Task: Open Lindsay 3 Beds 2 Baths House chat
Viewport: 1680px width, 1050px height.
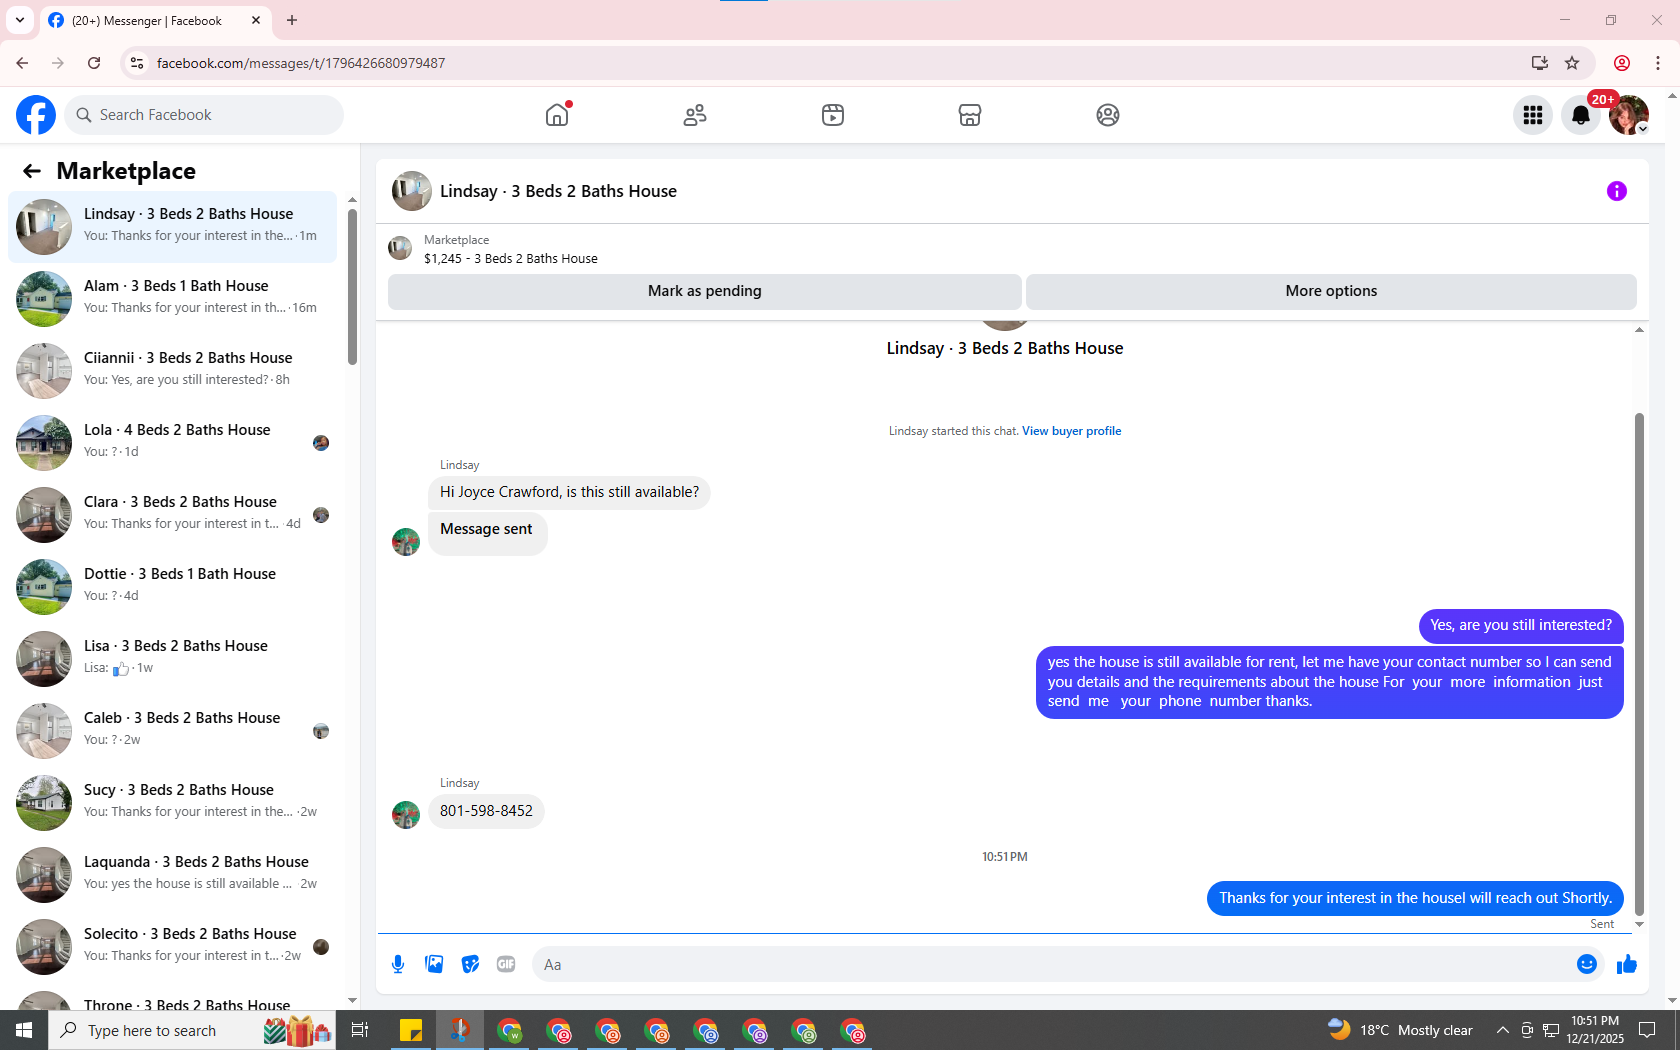Action: pyautogui.click(x=173, y=227)
